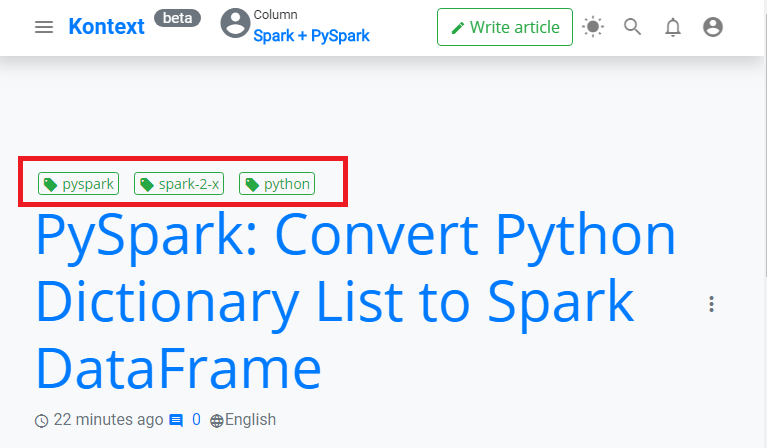Select the spark-2-x tag
This screenshot has height=448, width=767.
179,184
